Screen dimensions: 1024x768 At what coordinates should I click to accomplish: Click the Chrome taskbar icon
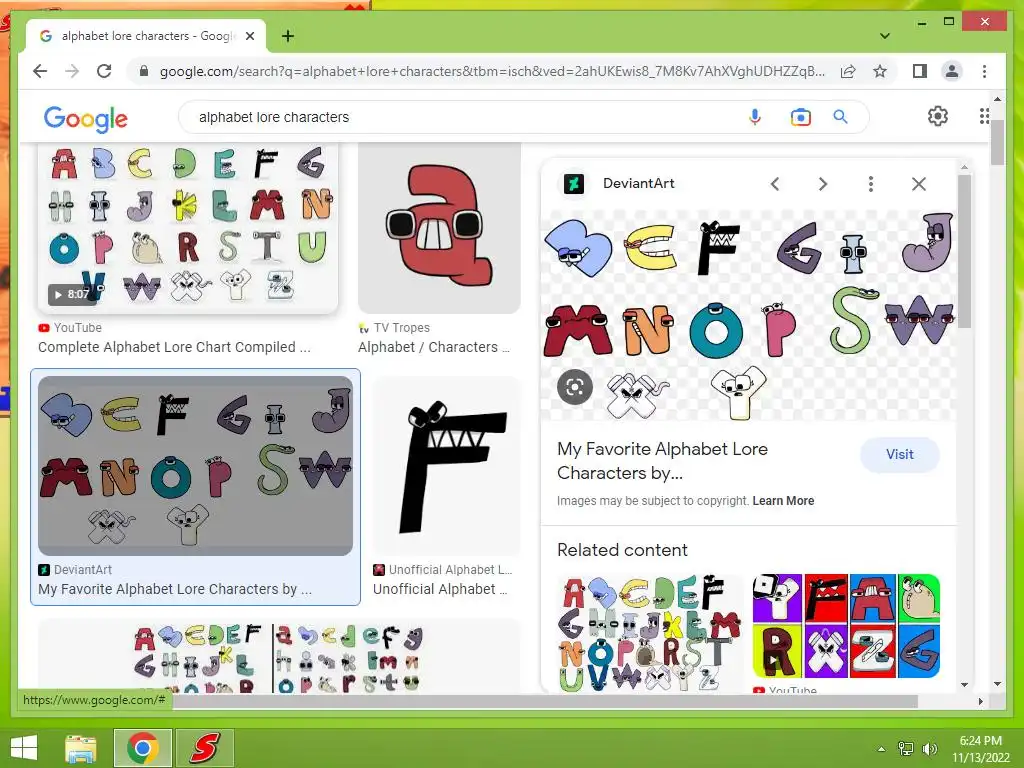point(143,748)
